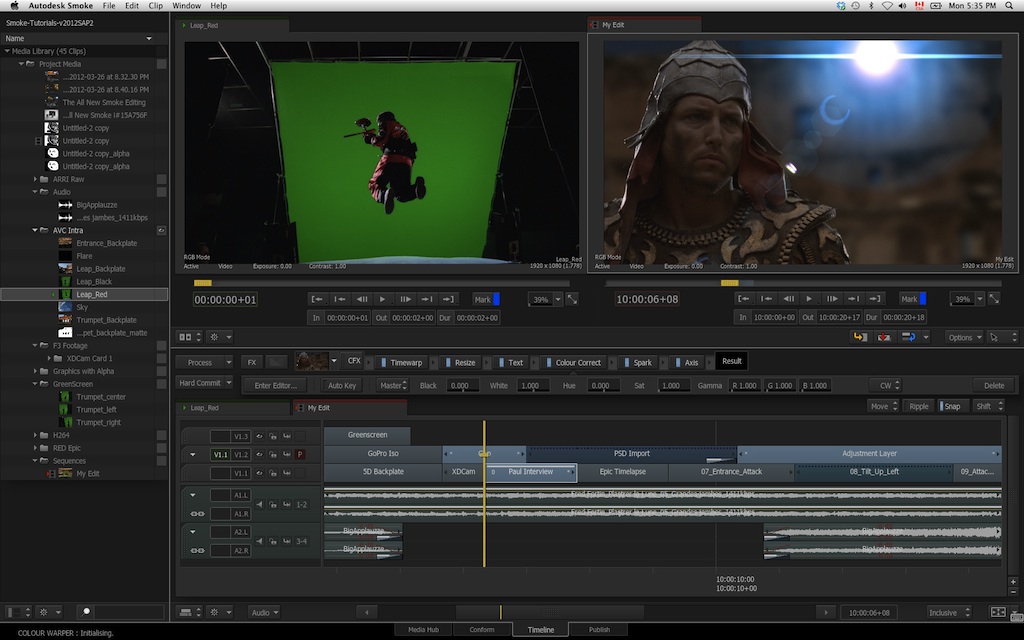Play the My Edit record viewer
The height and width of the screenshot is (640, 1024).
coord(809,298)
